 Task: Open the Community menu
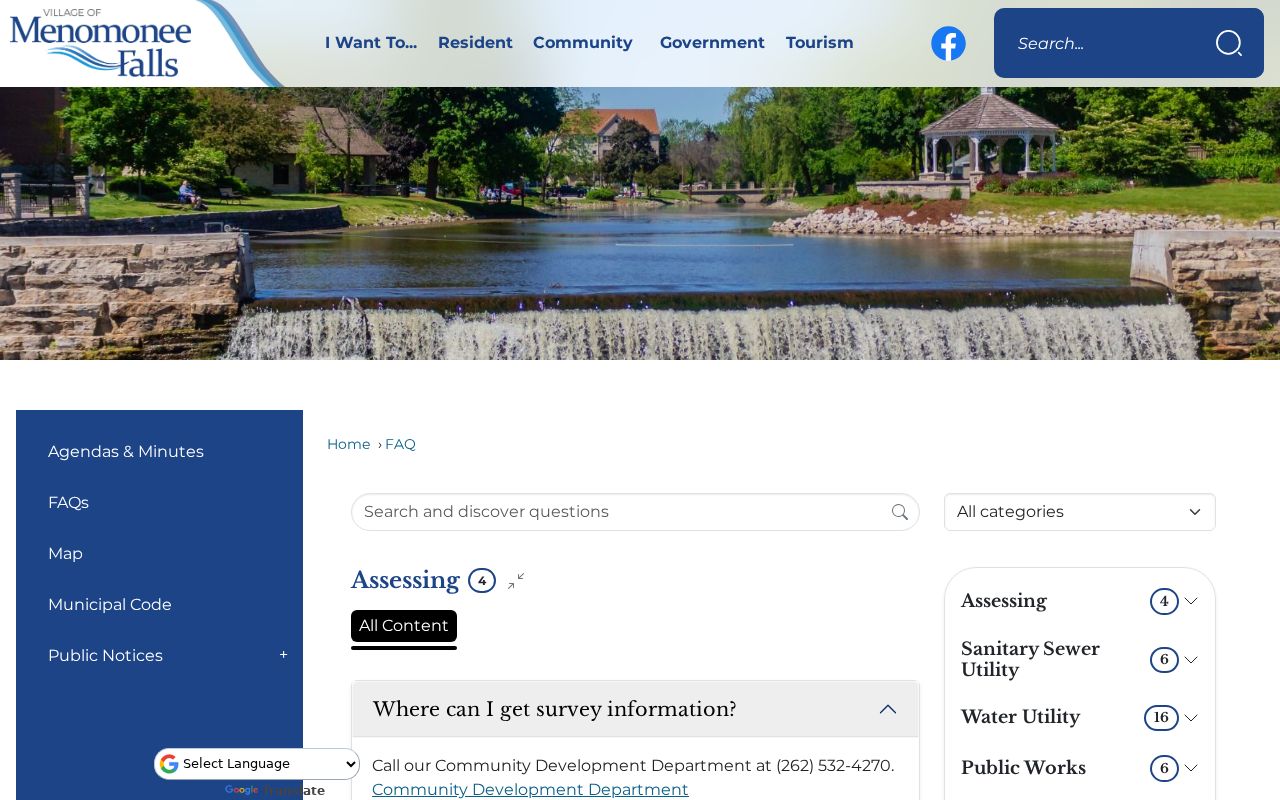tap(583, 43)
